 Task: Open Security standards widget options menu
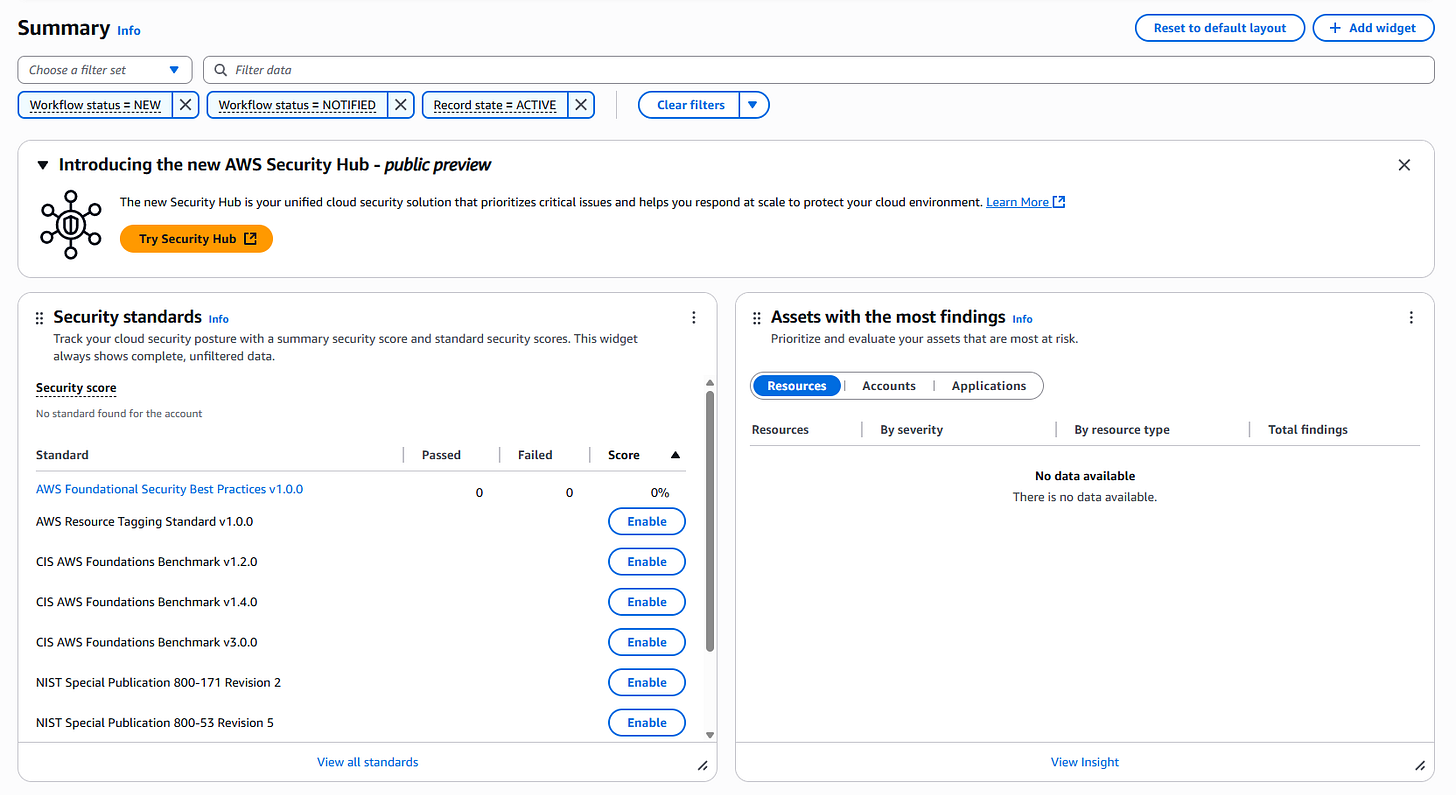click(694, 318)
